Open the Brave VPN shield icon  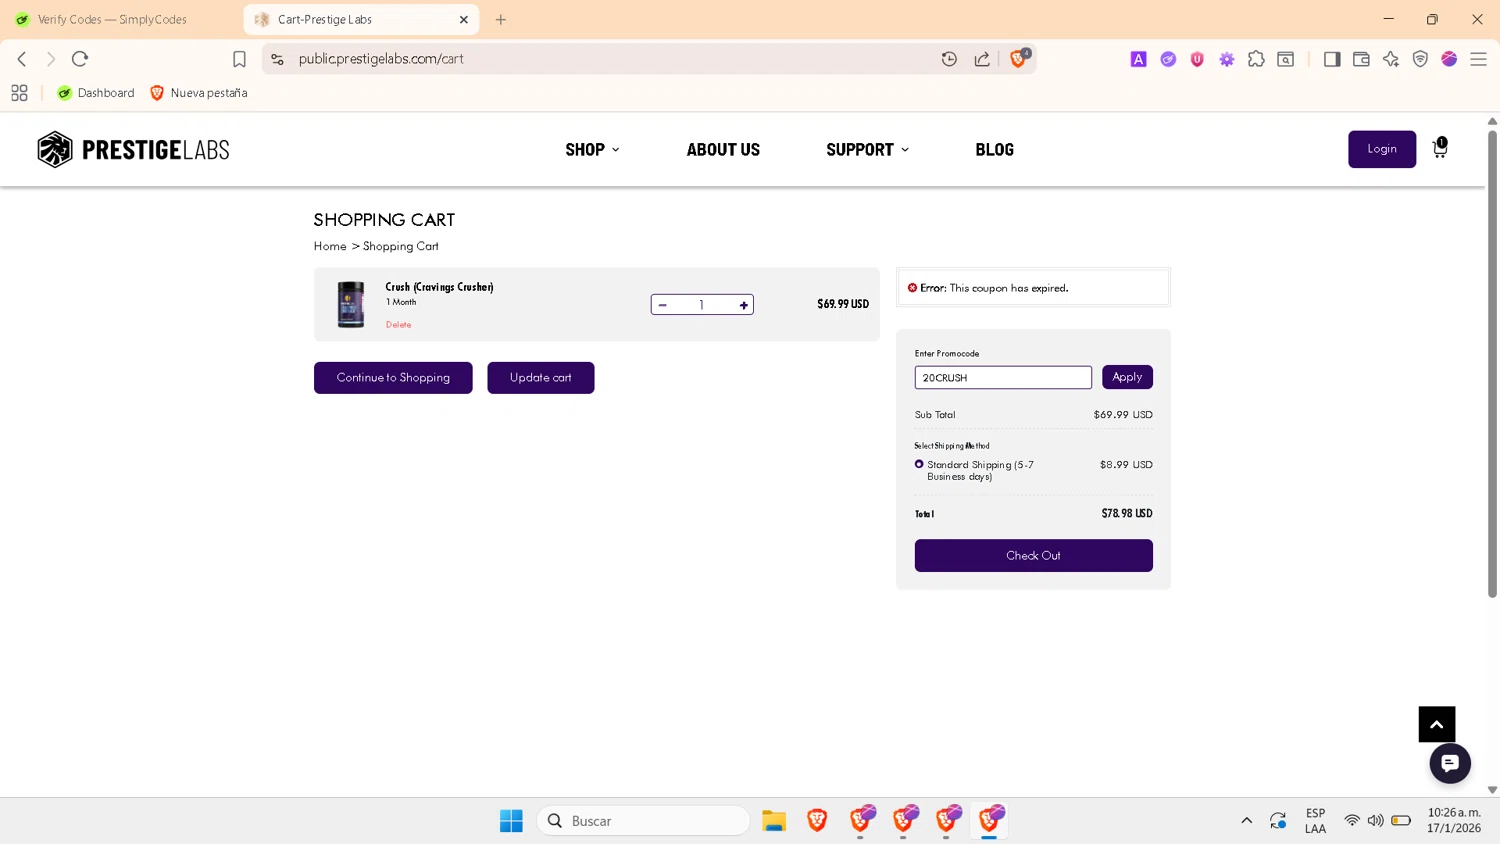[1420, 59]
